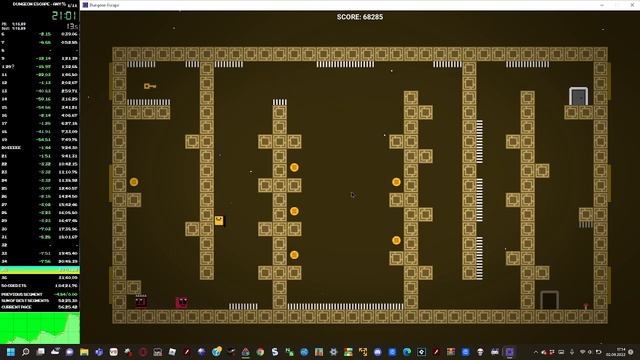Click the red enemy with the spiked top
The width and height of the screenshot is (640, 360).
click(141, 301)
